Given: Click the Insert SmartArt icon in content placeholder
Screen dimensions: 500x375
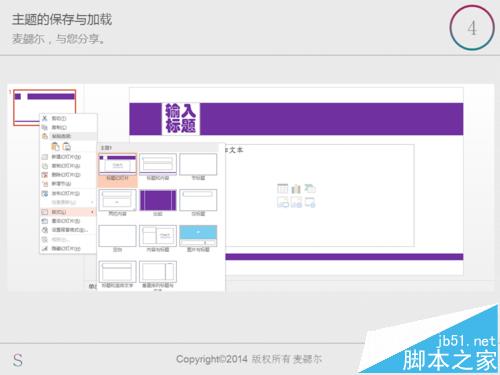Looking at the screenshot, I should (x=310, y=189).
